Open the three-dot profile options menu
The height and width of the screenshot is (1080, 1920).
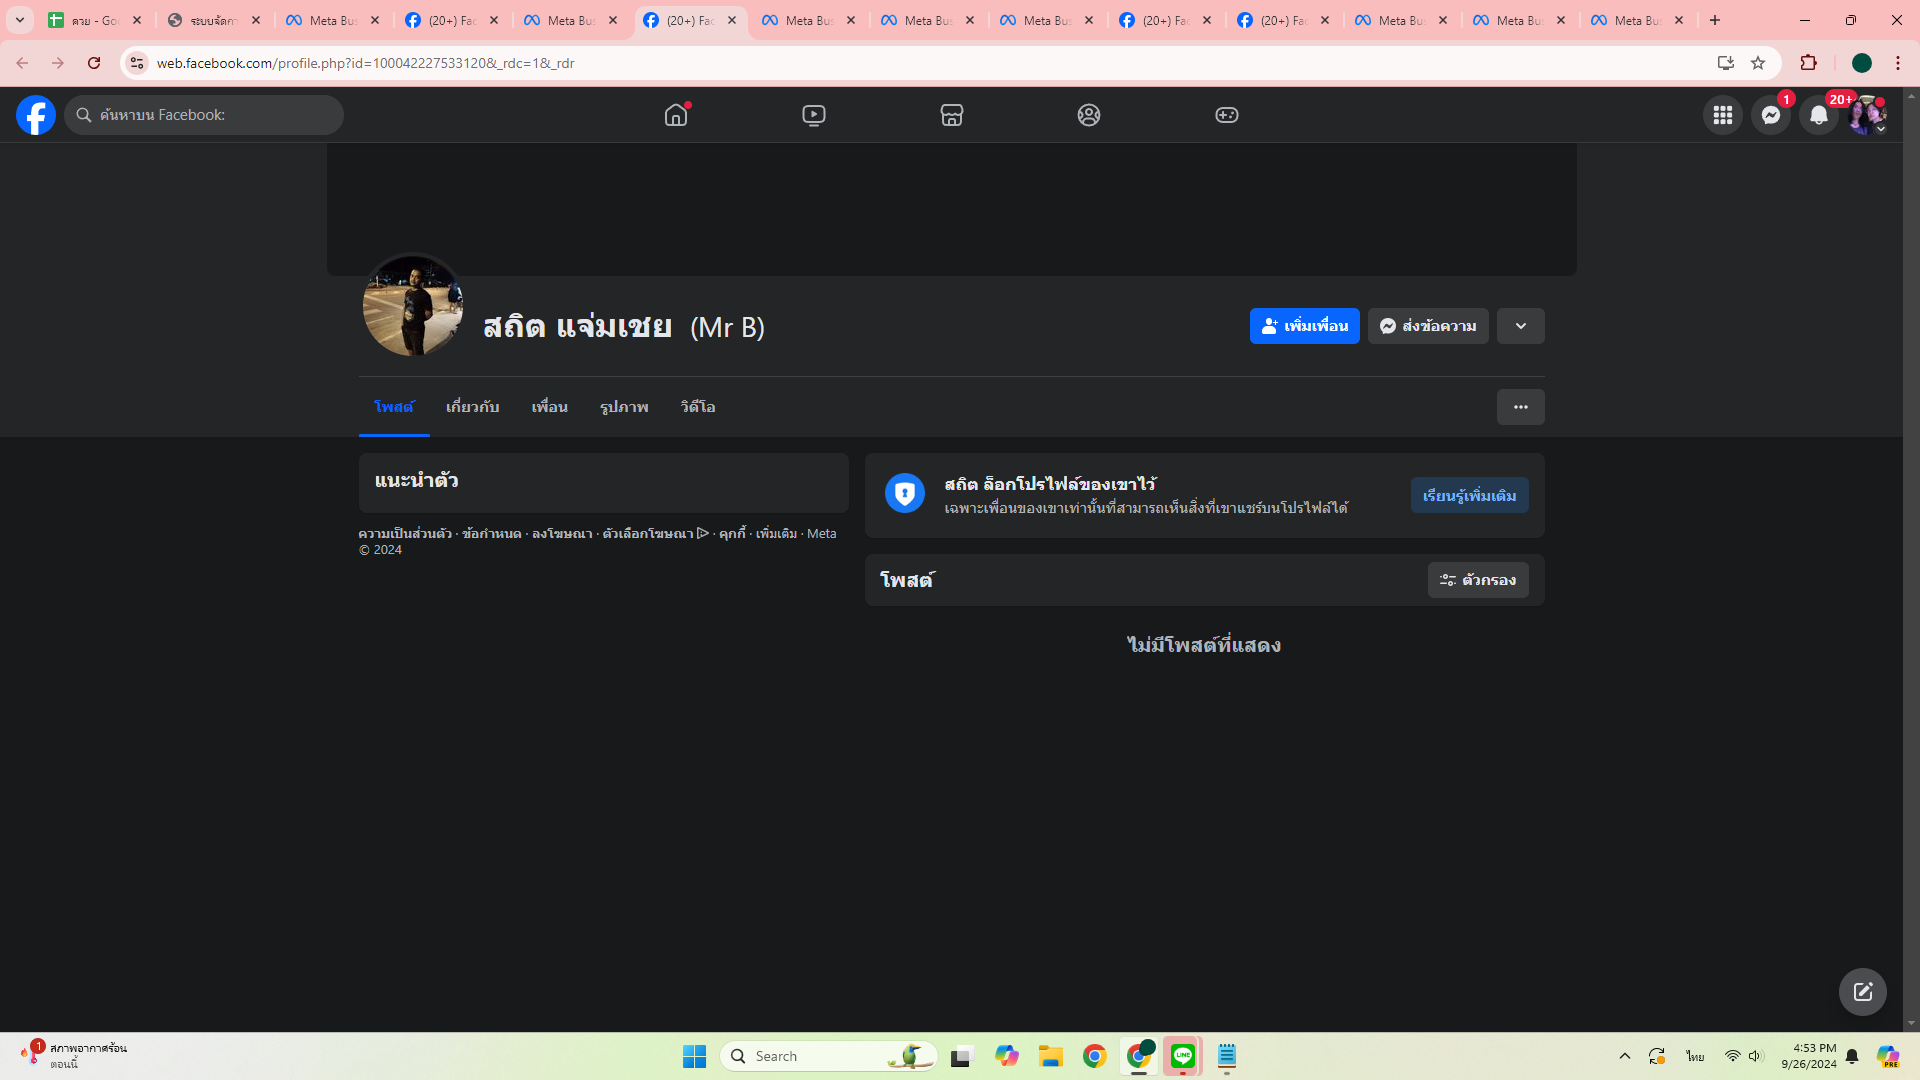coord(1520,407)
